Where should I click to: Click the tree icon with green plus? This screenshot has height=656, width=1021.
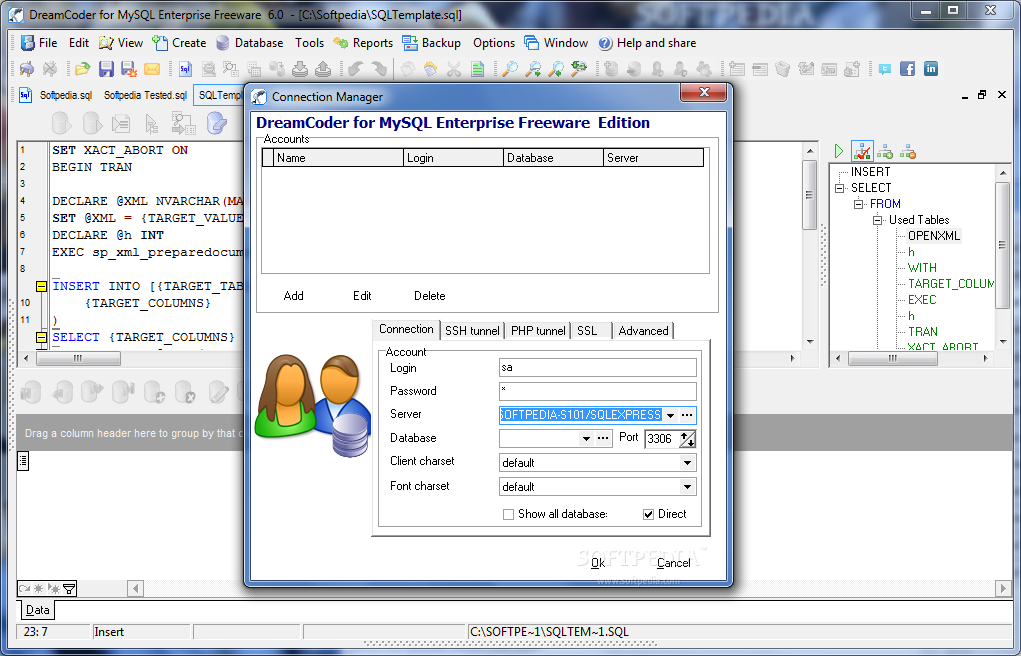[x=885, y=152]
